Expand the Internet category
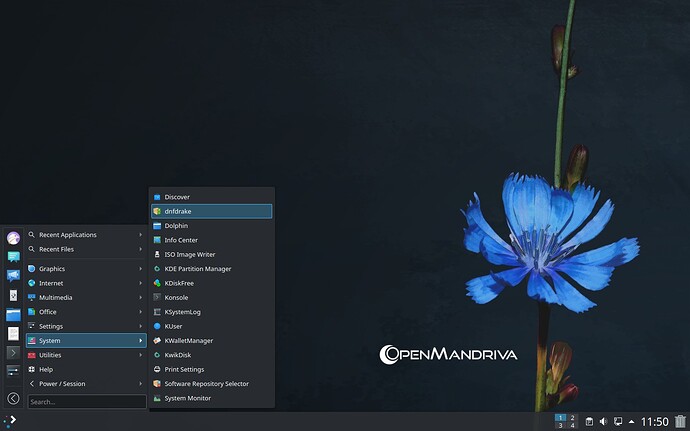 [x=86, y=283]
